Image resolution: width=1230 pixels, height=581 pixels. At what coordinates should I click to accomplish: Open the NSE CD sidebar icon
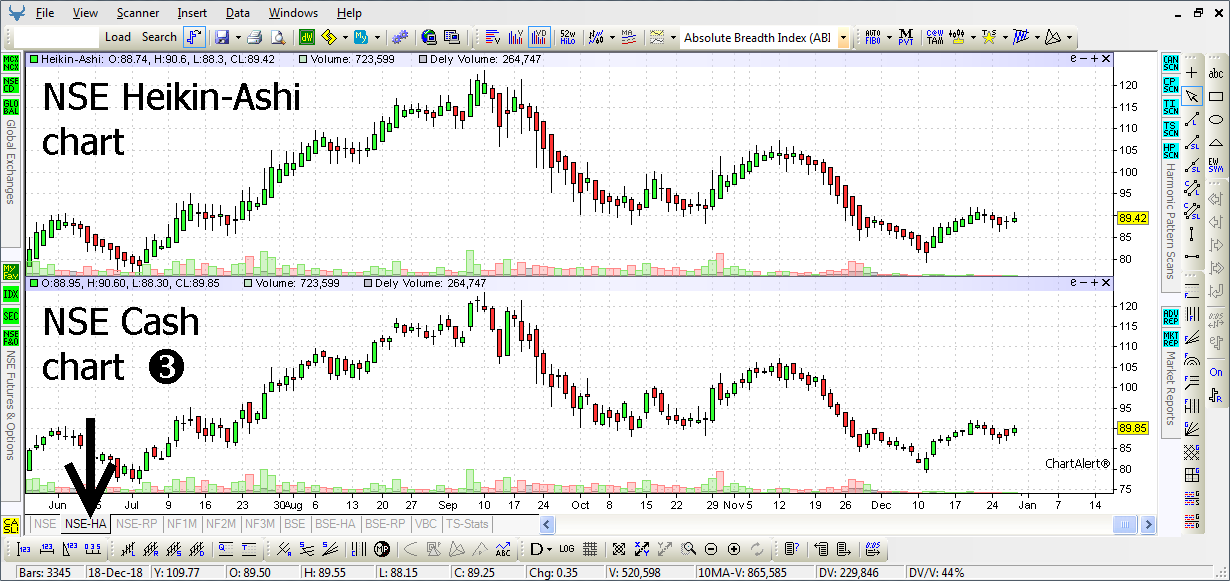point(11,85)
